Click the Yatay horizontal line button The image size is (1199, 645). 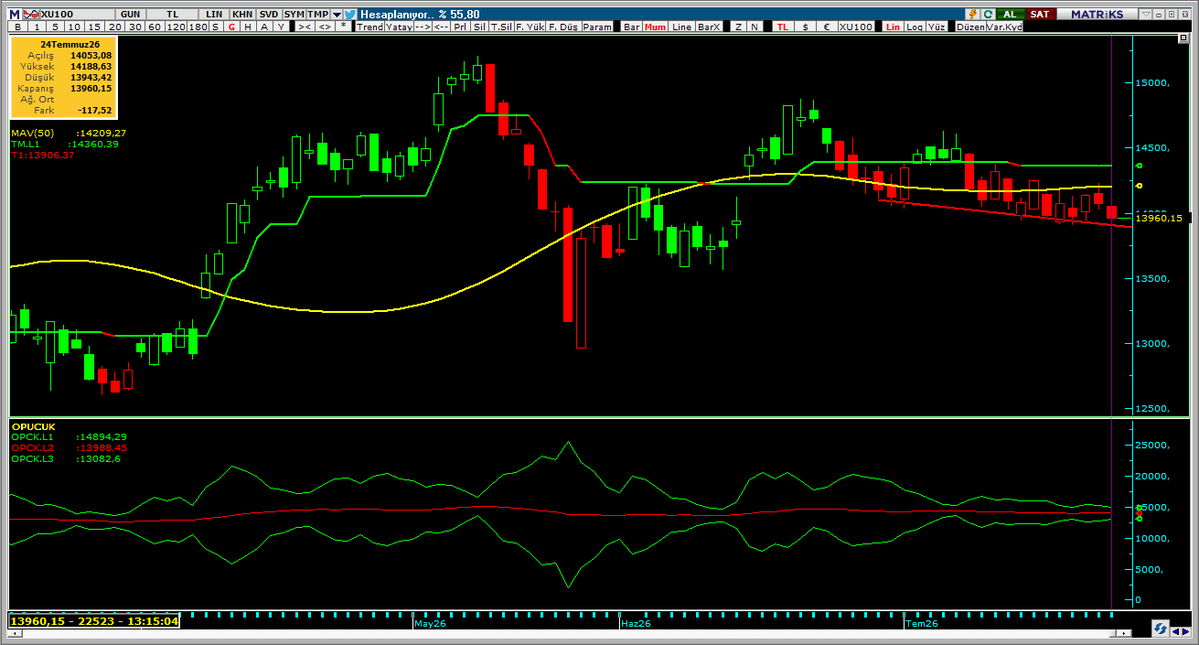click(398, 27)
